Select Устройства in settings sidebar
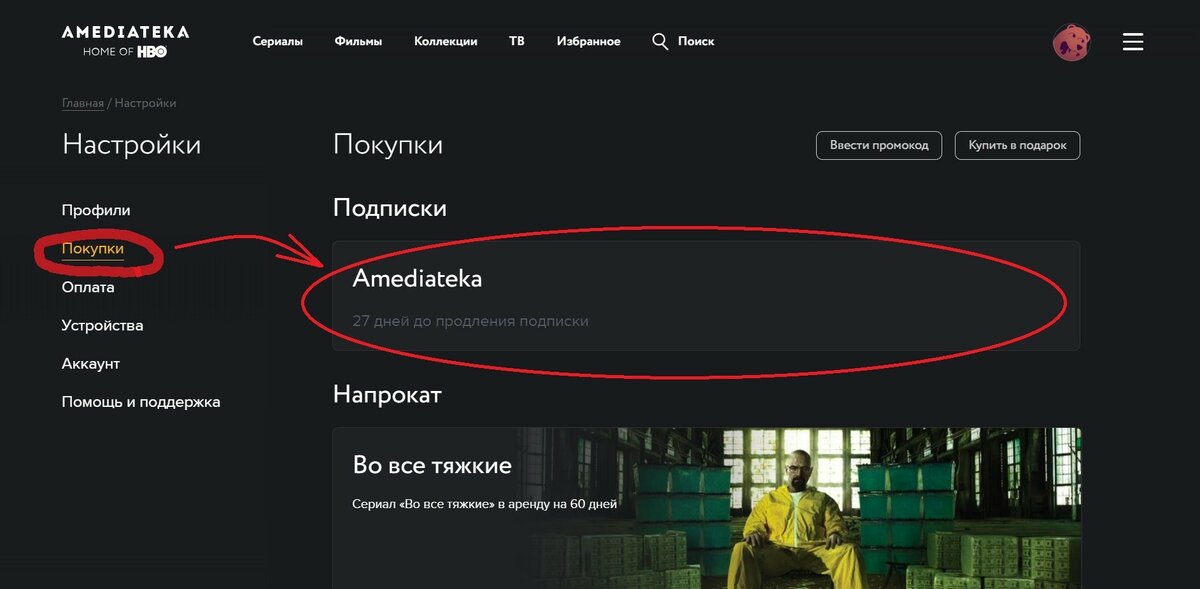1200x589 pixels. 102,325
